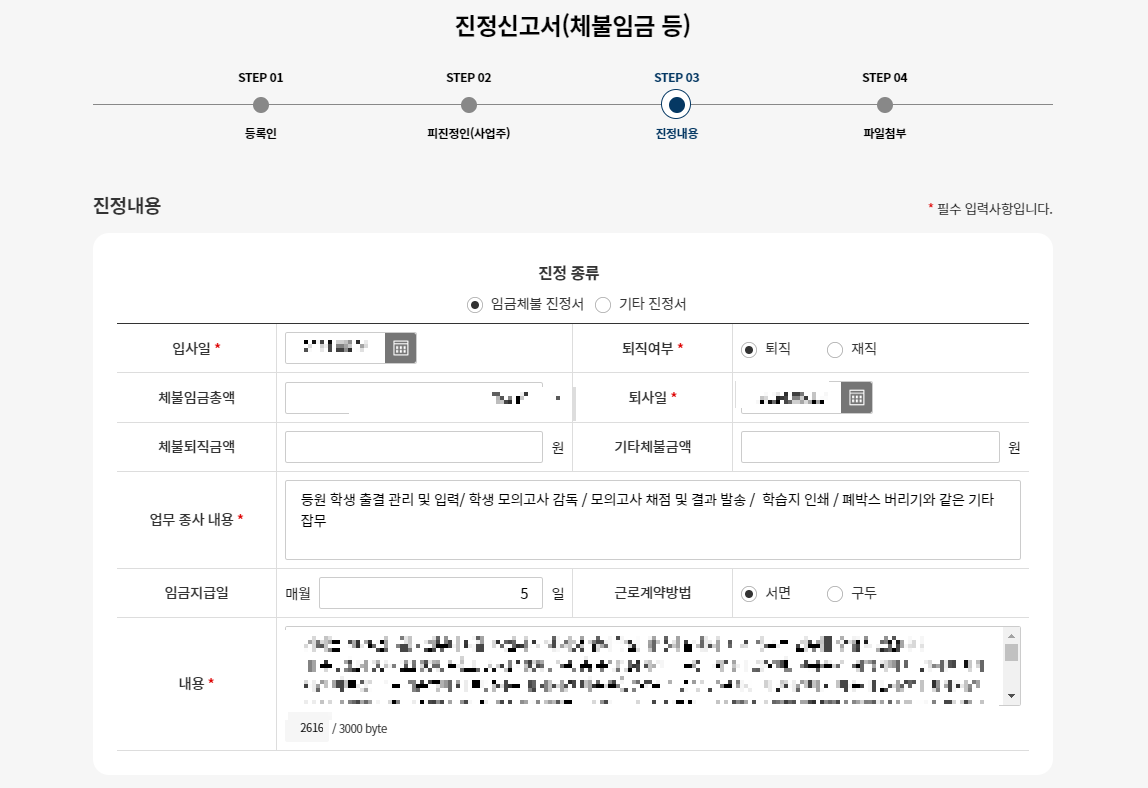1148x788 pixels.
Task: Select the 기타 진정서 option
Action: [x=601, y=304]
